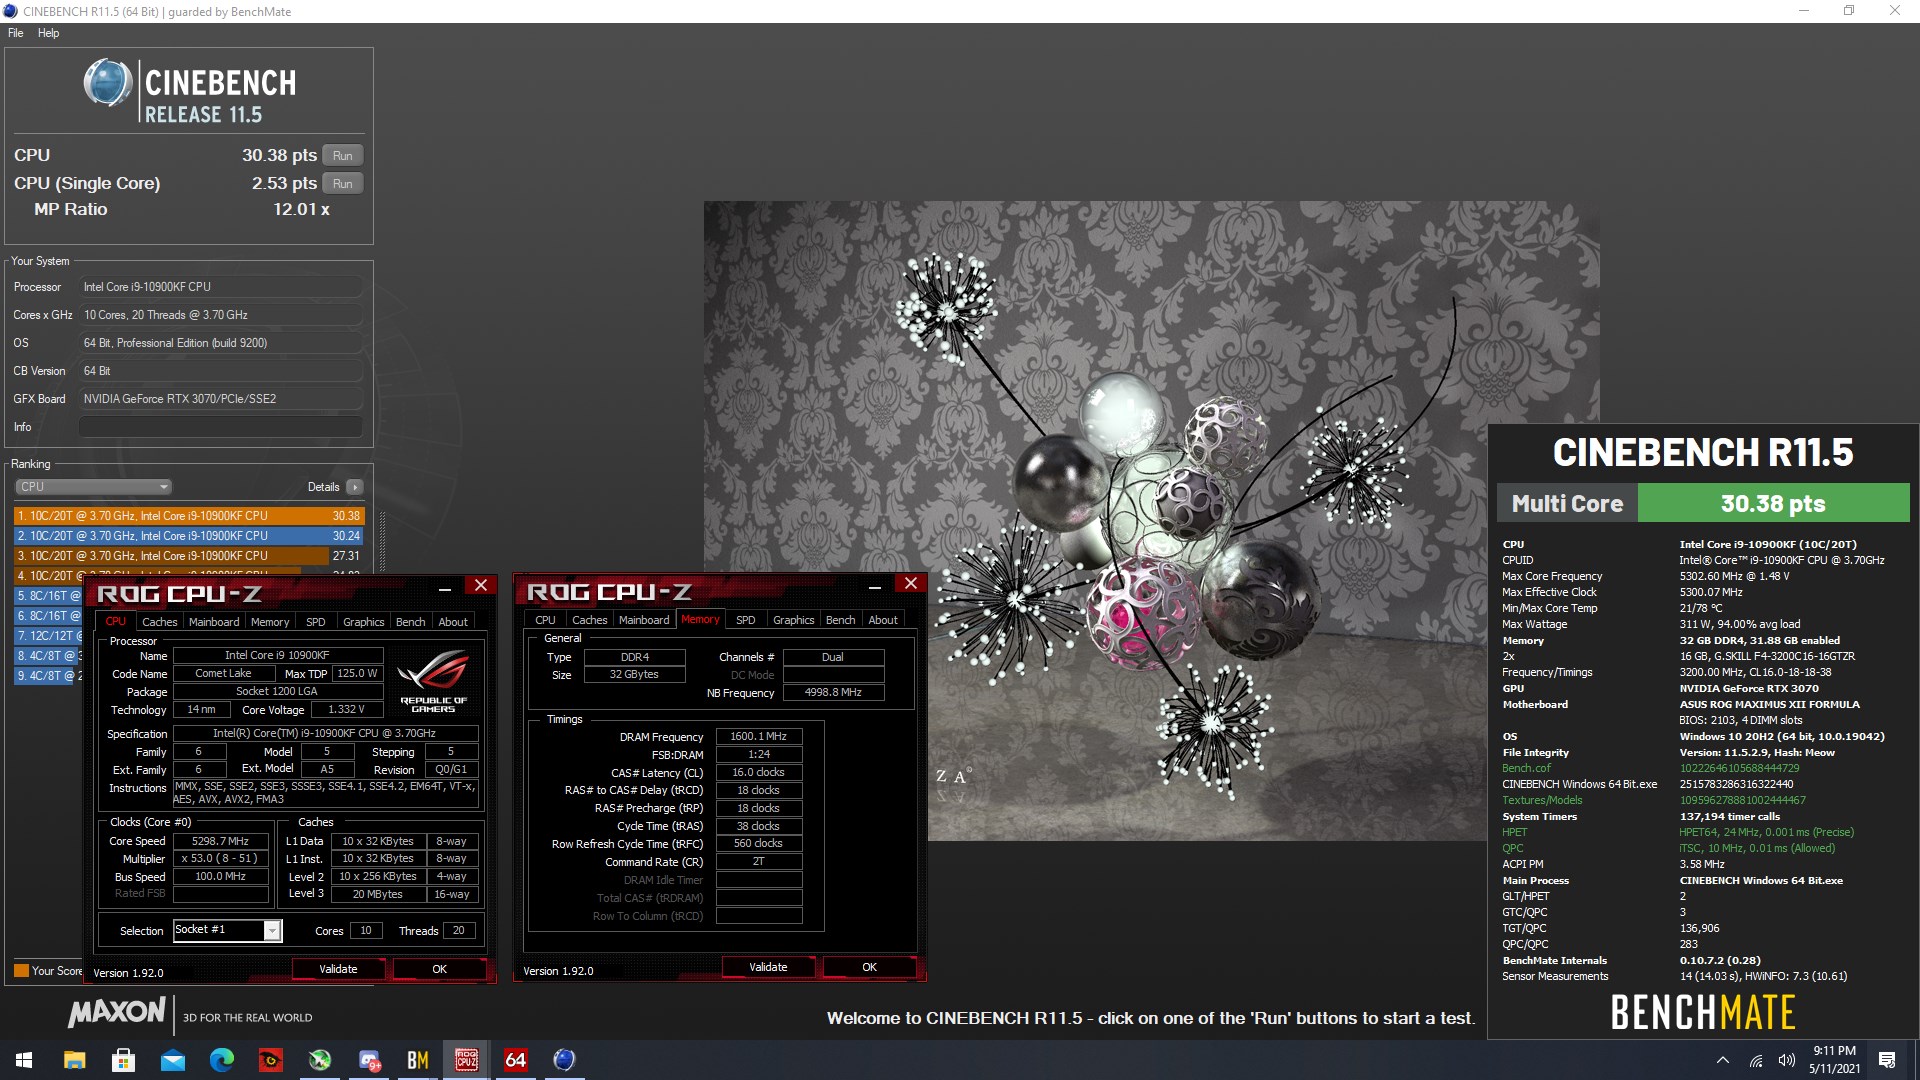
Task: Open Discord with the 9+ badge
Action: (x=369, y=1060)
